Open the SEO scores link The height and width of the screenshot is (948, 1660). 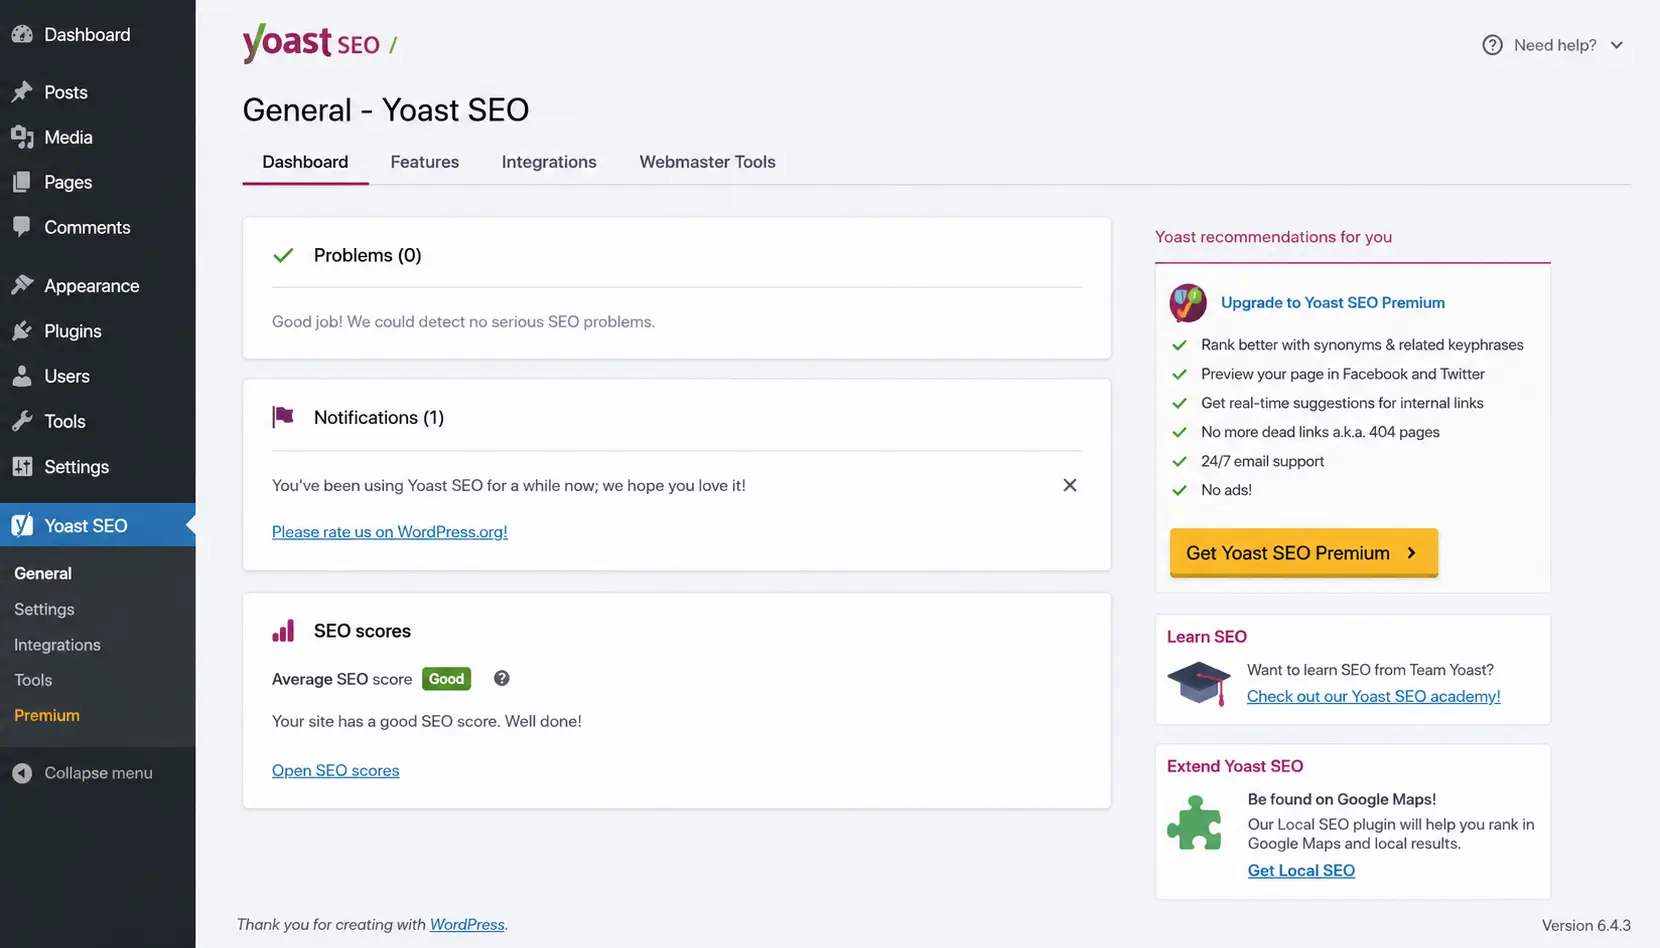[336, 770]
